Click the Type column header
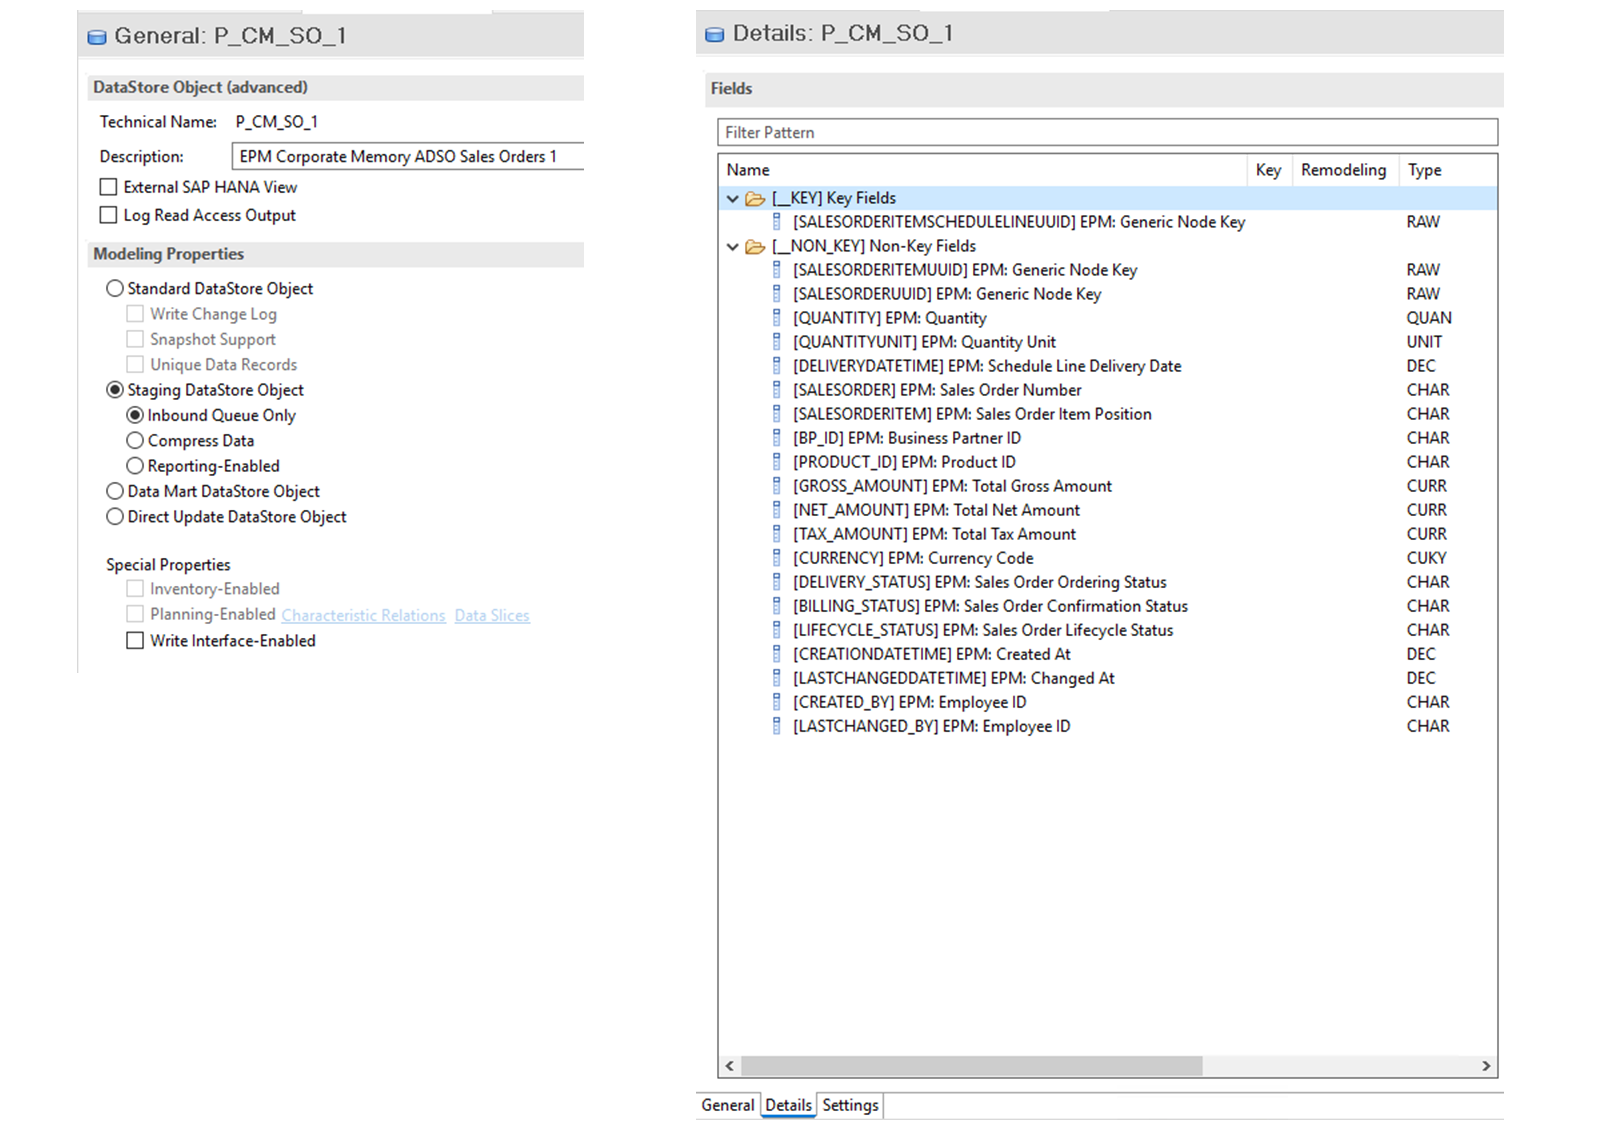1600x1130 pixels. coord(1448,170)
